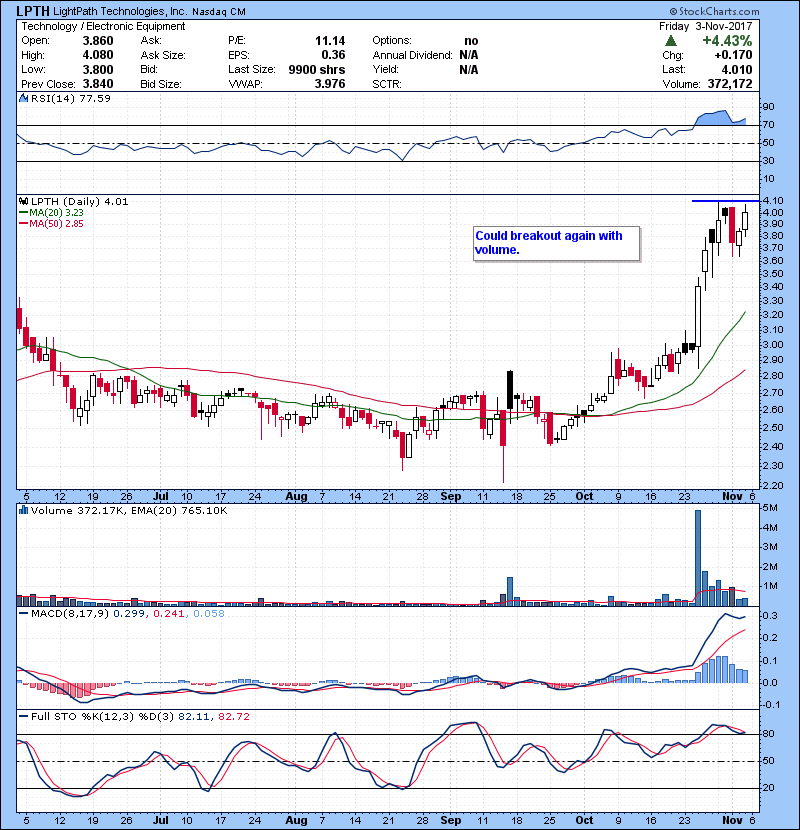Click the LPTH (Daily) 4.01 chart label
The width and height of the screenshot is (800, 830).
point(79,202)
